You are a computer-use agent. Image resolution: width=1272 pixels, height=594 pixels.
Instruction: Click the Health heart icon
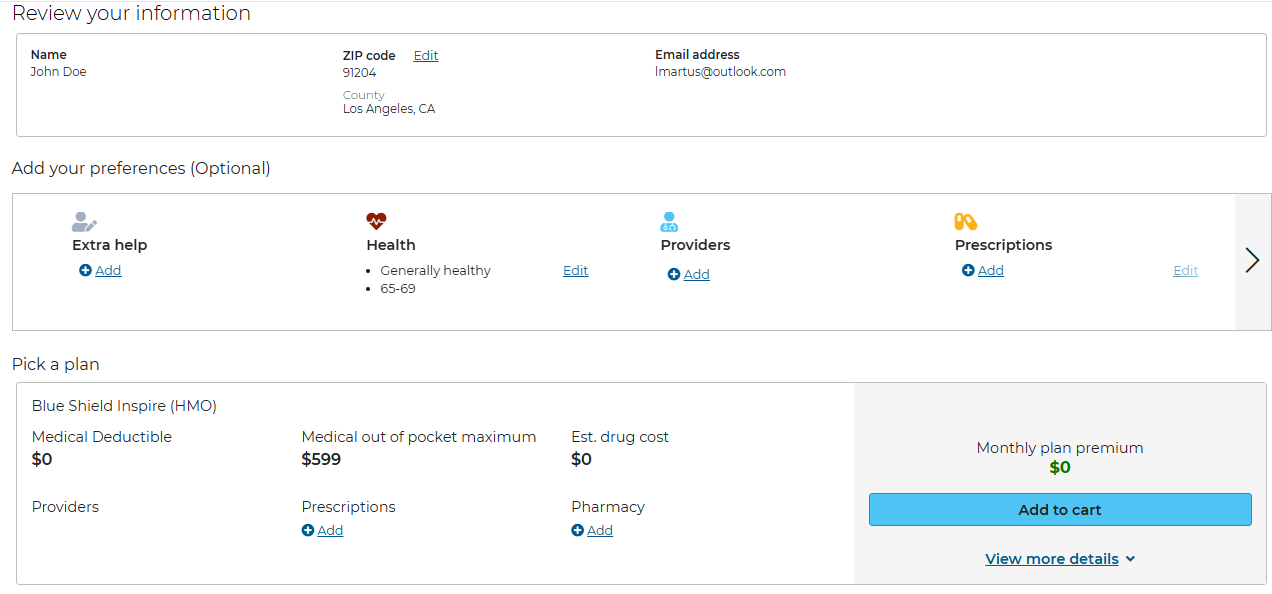376,221
